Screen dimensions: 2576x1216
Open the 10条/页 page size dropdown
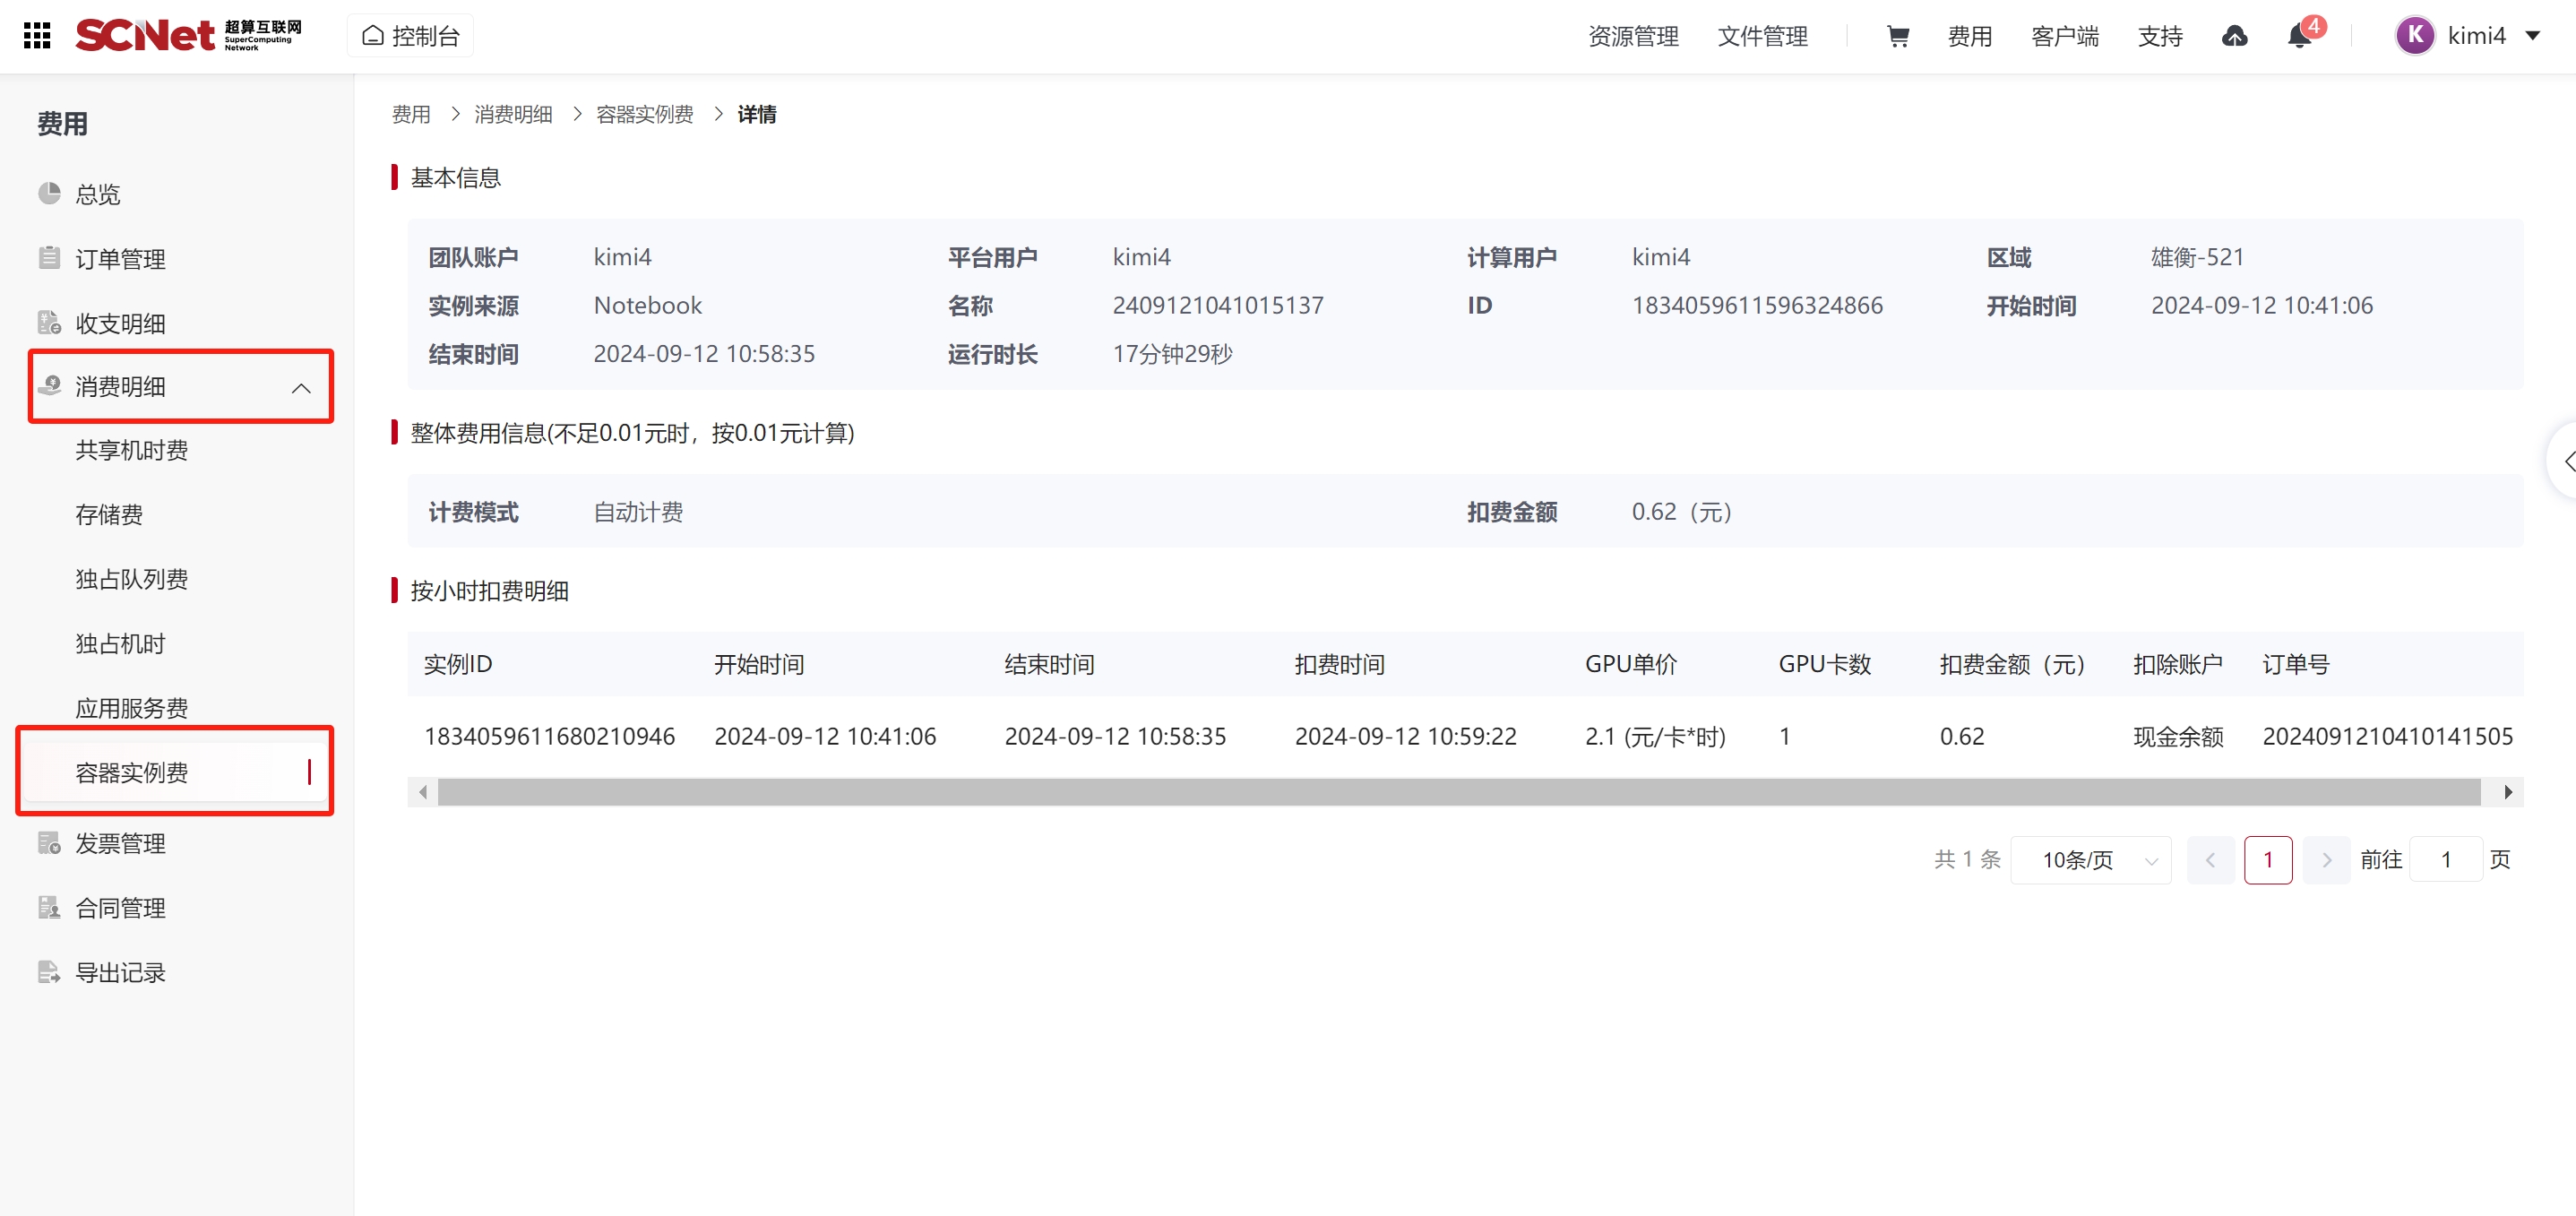tap(2090, 859)
